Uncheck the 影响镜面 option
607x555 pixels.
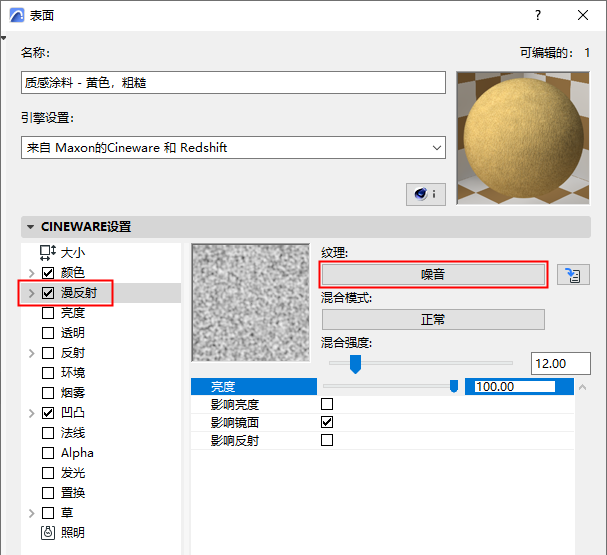327,422
